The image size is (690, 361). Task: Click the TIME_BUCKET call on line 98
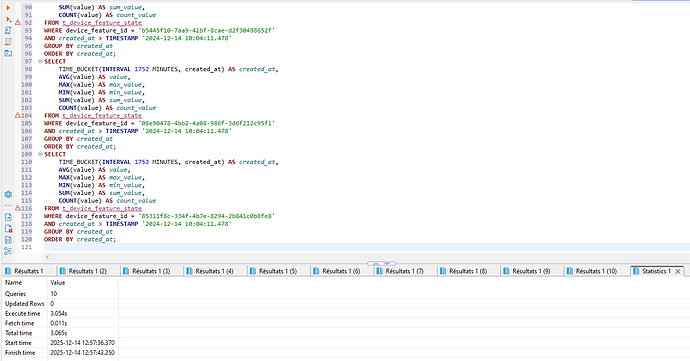(142, 69)
